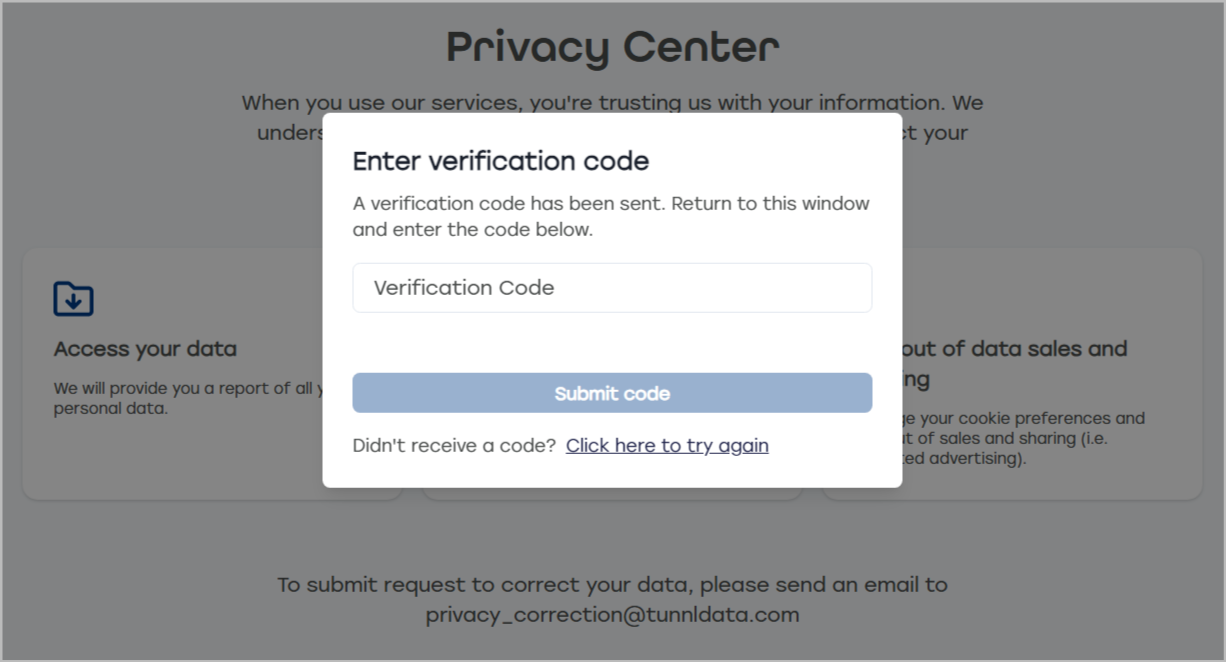The width and height of the screenshot is (1226, 662).
Task: Click the 'A verification code has been sent' message
Action: point(611,204)
